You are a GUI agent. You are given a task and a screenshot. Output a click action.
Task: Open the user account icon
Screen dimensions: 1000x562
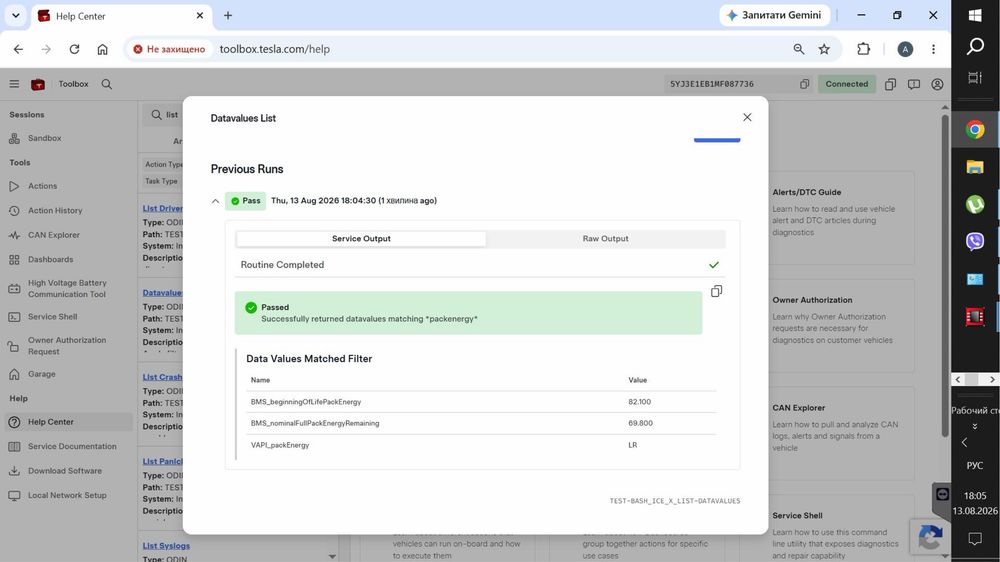[x=937, y=84]
